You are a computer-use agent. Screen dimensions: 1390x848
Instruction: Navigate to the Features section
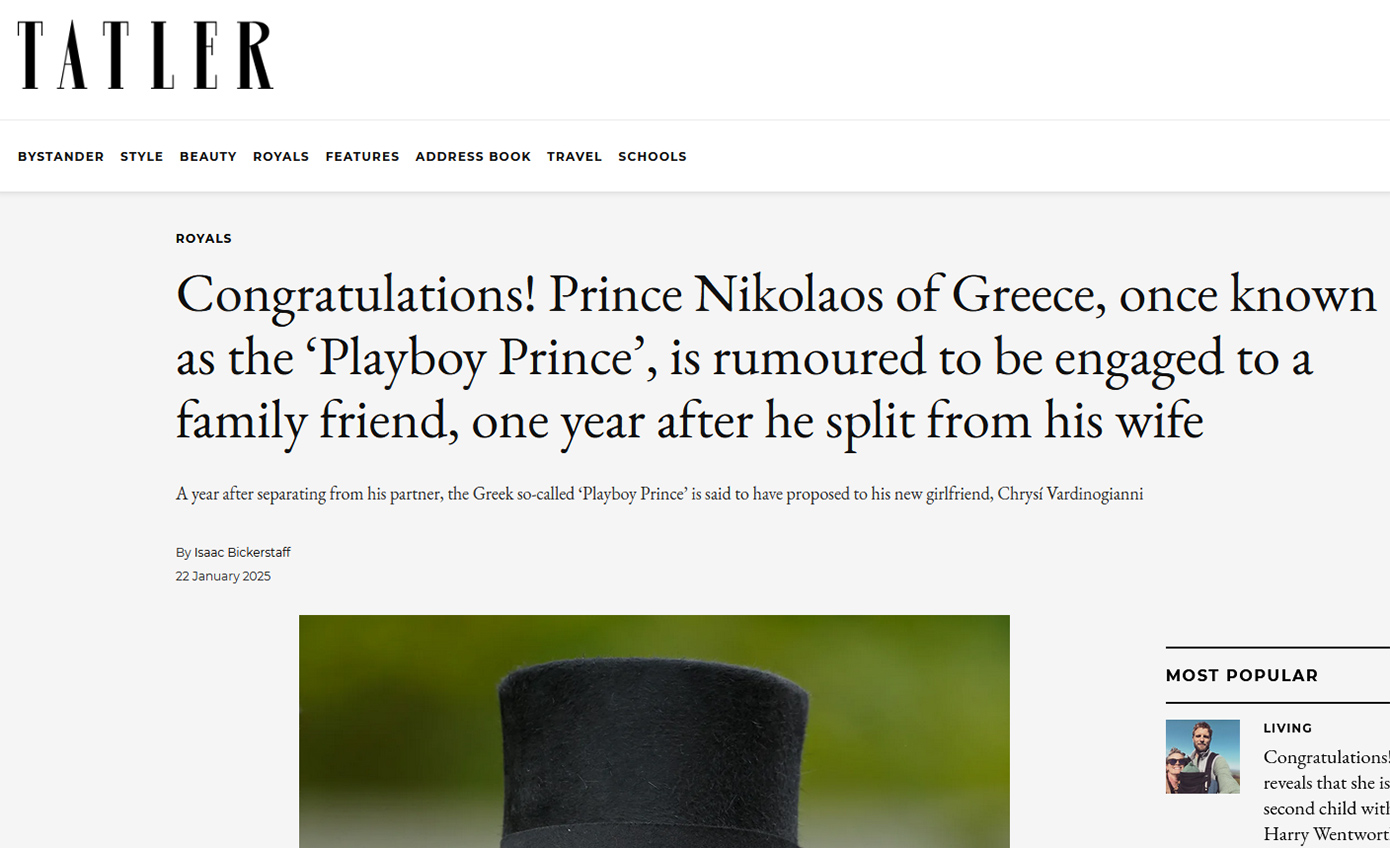click(362, 157)
